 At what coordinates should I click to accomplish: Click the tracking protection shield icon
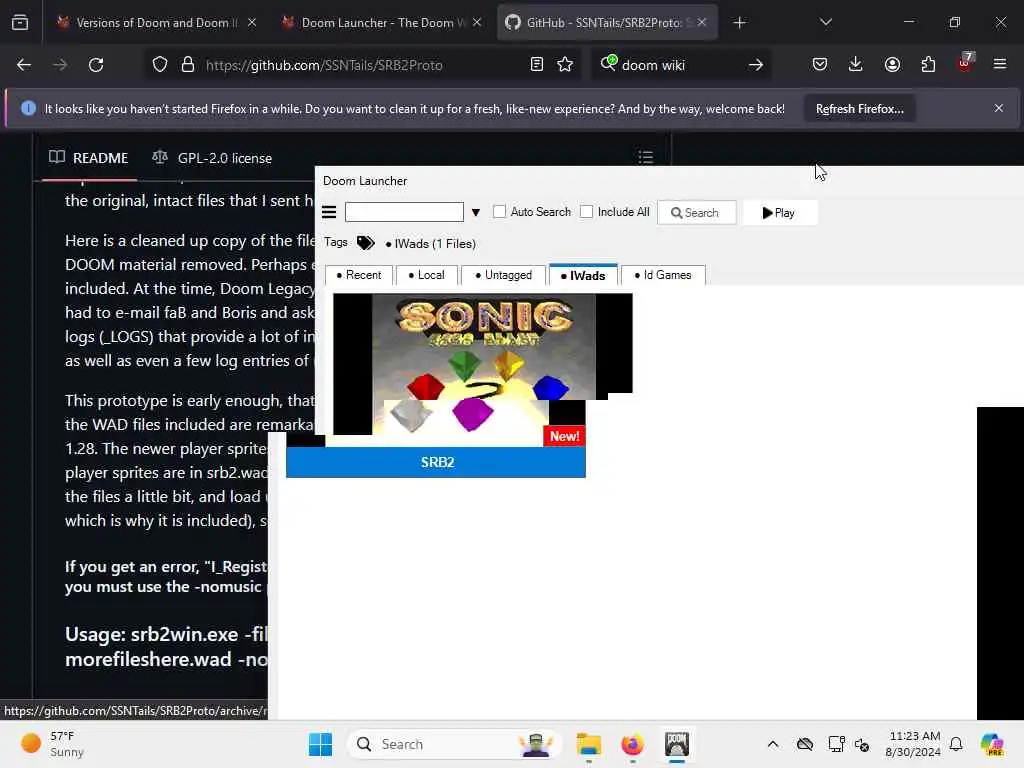[x=160, y=65]
